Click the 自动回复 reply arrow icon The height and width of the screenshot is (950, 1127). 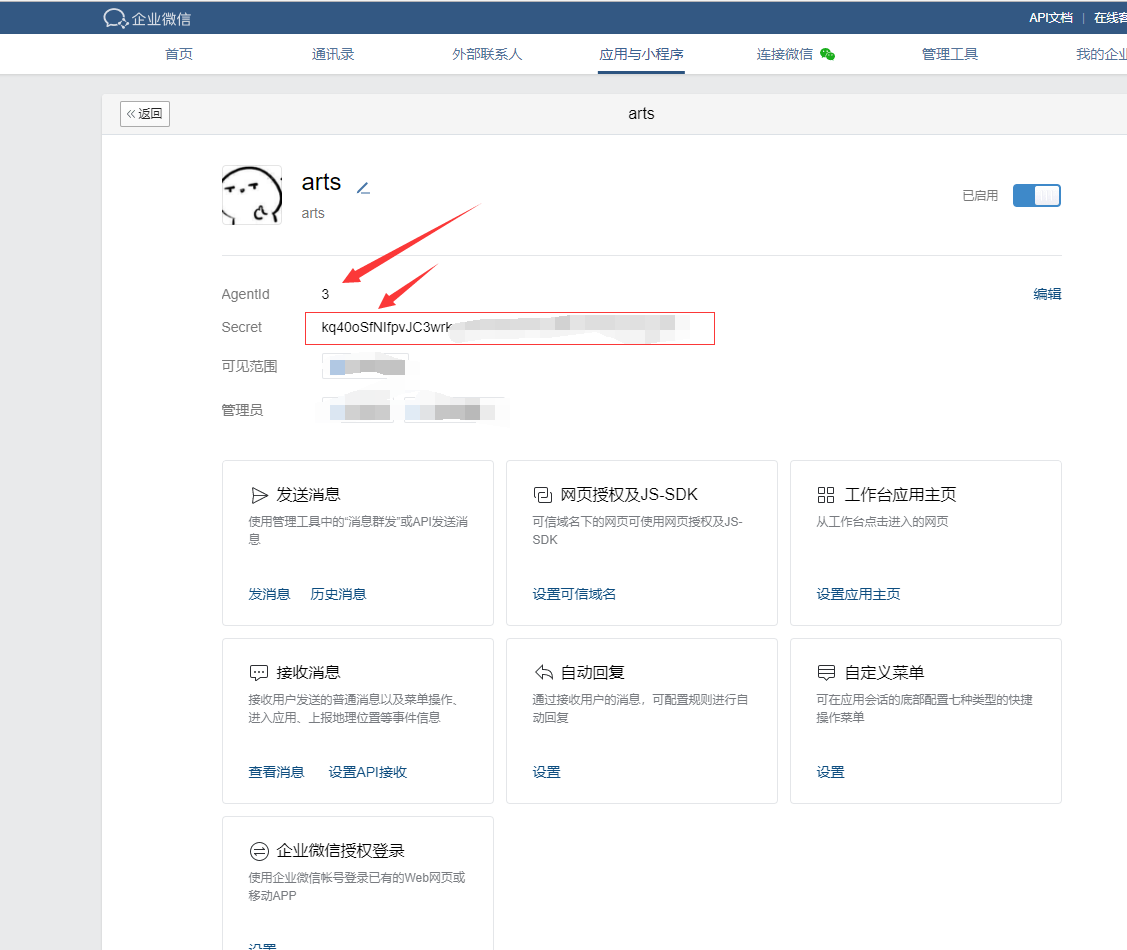coord(543,673)
